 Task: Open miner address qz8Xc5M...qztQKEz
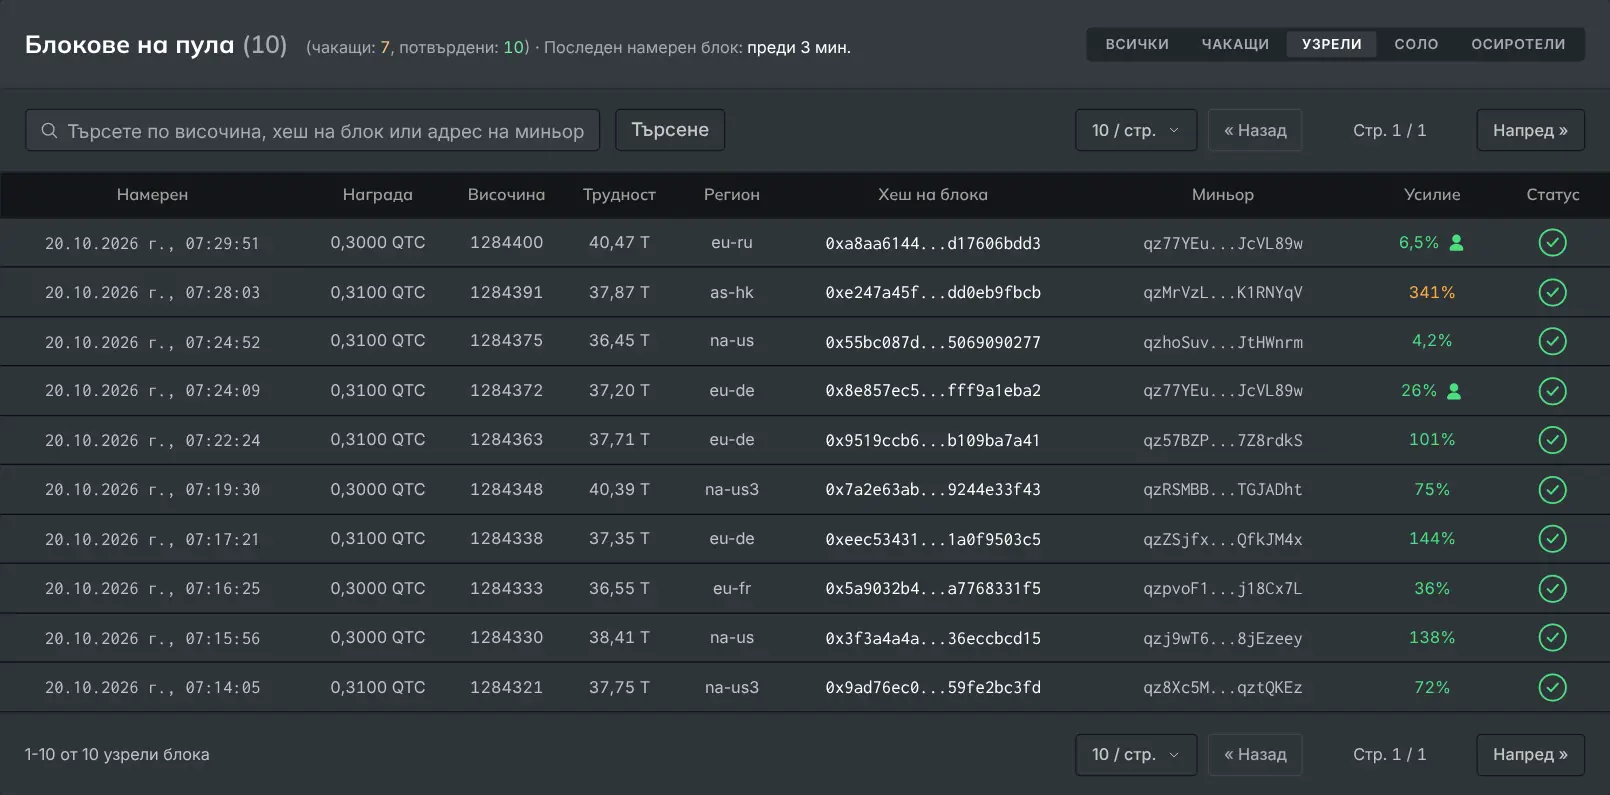[1223, 687]
